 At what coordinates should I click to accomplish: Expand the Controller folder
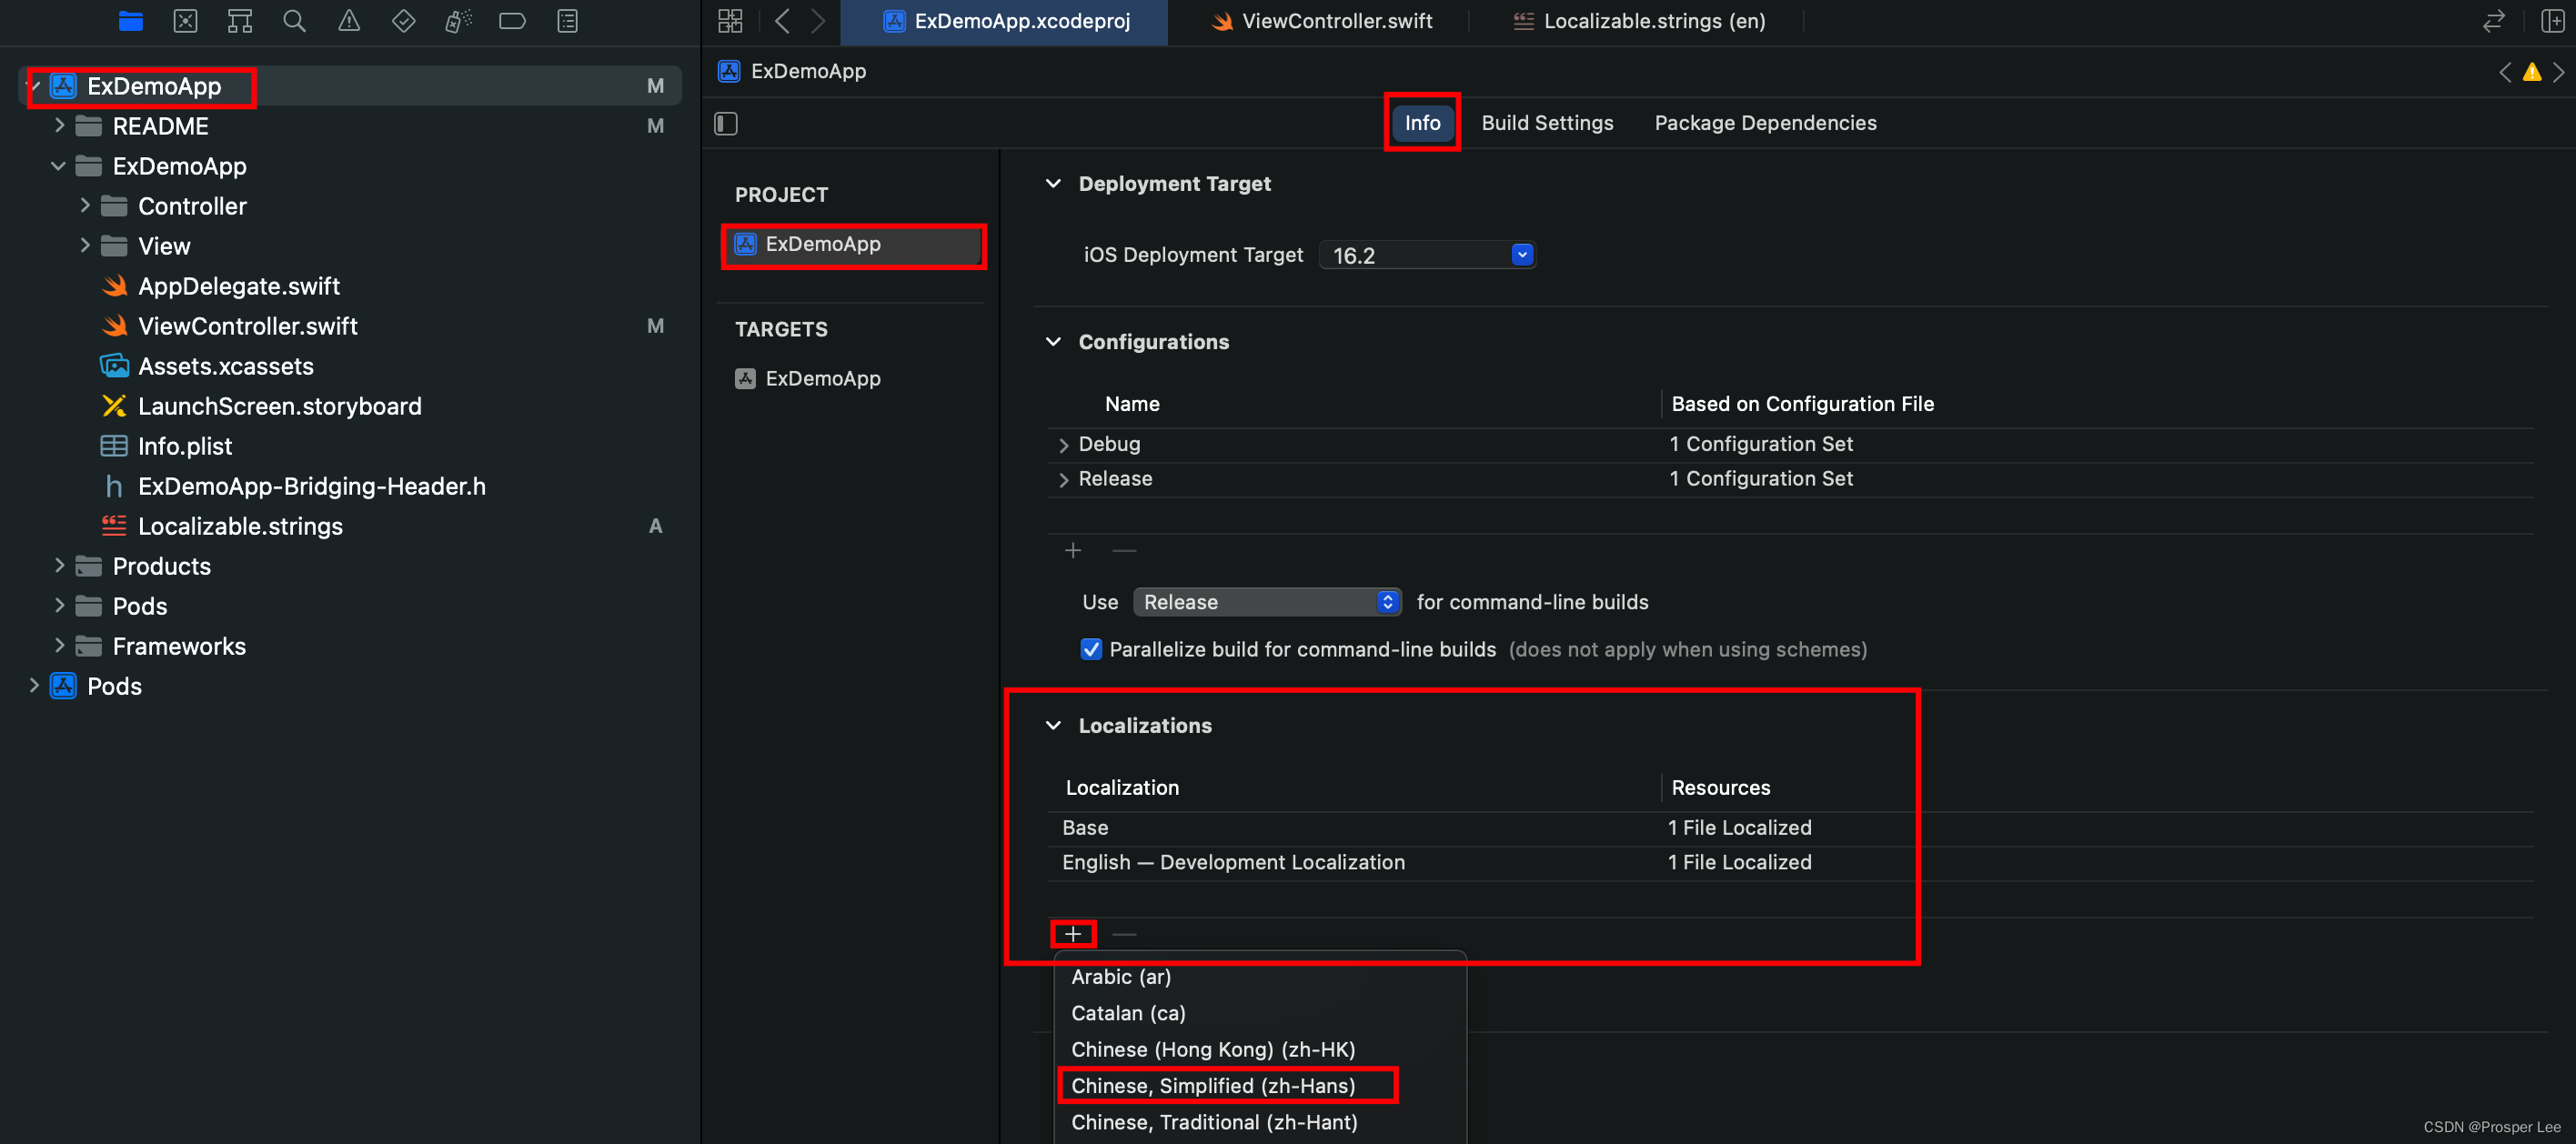(85, 205)
